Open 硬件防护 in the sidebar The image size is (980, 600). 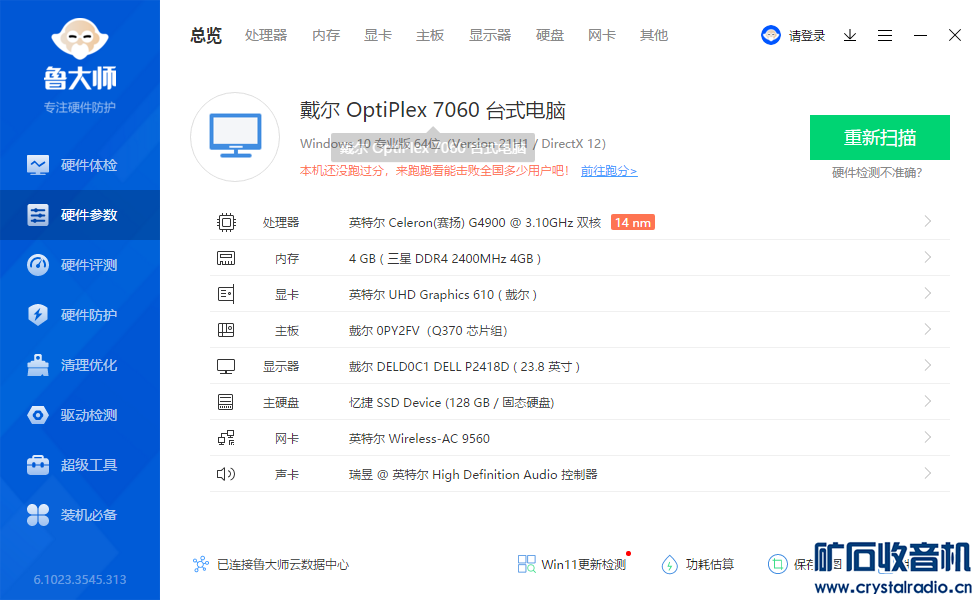click(80, 315)
